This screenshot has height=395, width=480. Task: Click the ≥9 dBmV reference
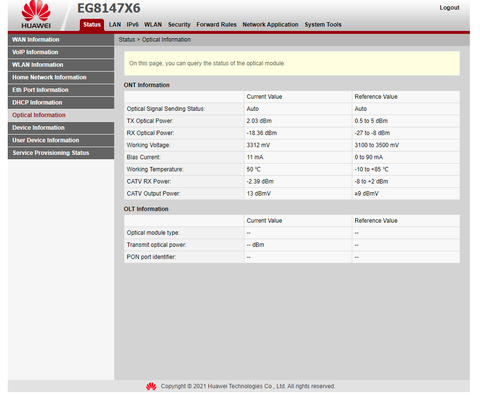(367, 194)
